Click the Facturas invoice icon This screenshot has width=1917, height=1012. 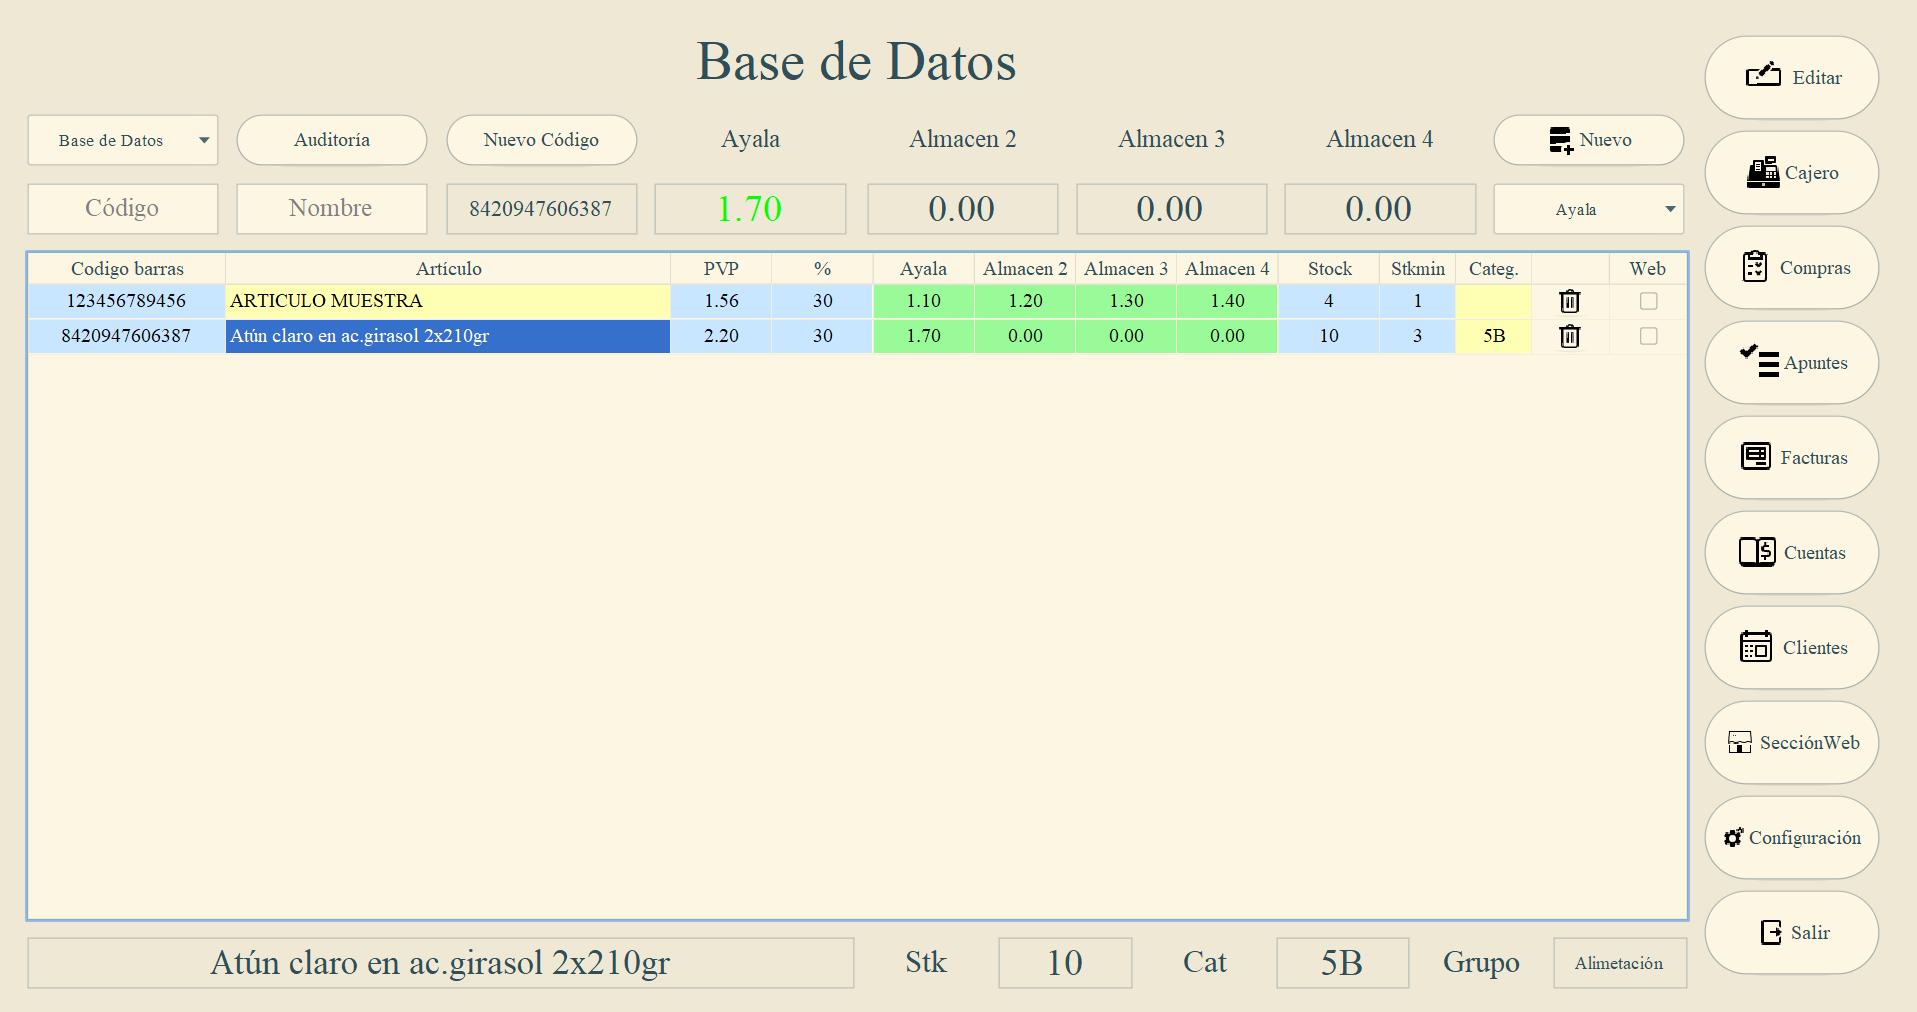pyautogui.click(x=1756, y=456)
